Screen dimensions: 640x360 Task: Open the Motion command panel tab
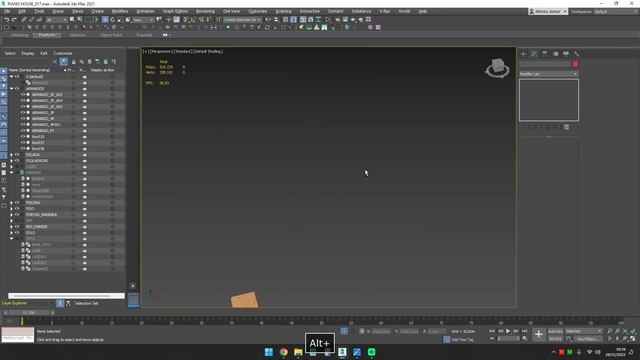(555, 53)
